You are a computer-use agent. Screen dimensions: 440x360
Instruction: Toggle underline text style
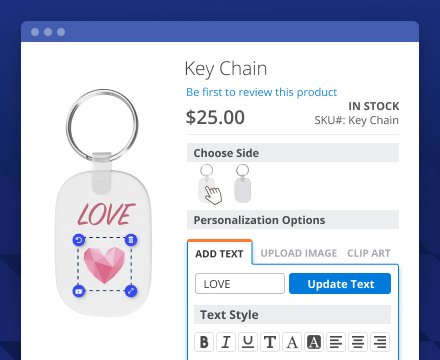point(248,342)
